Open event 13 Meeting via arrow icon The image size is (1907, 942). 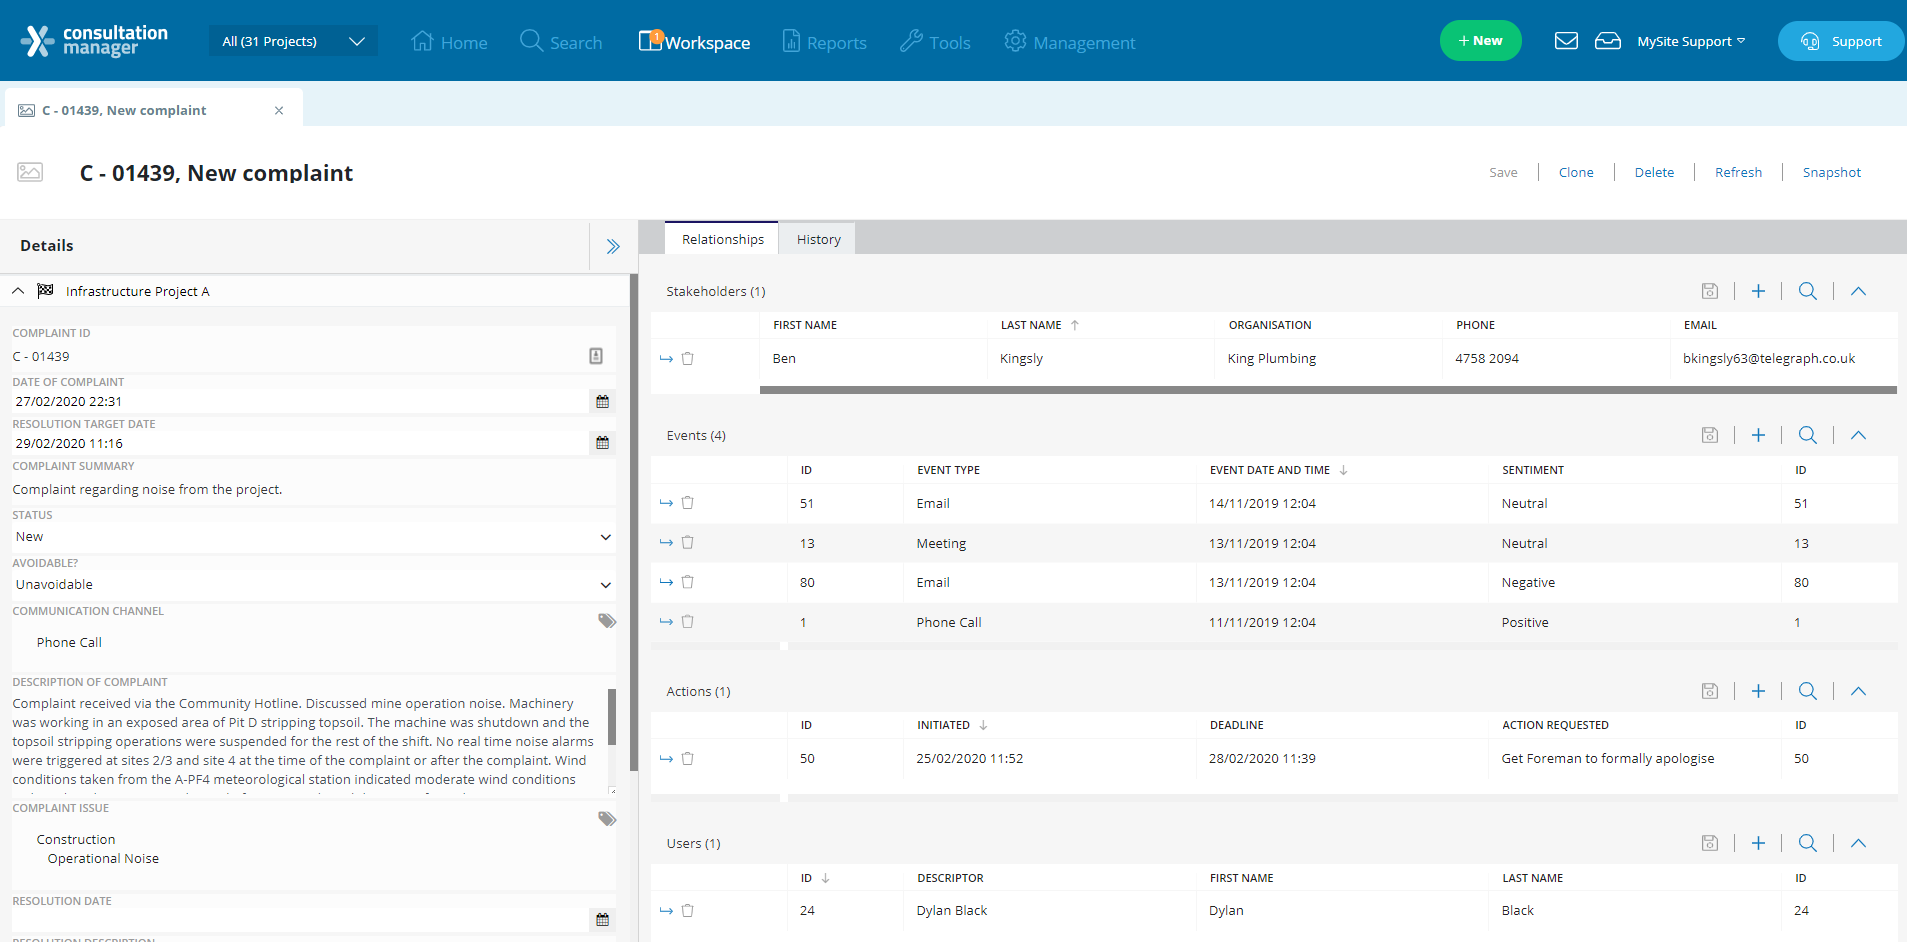tap(666, 542)
